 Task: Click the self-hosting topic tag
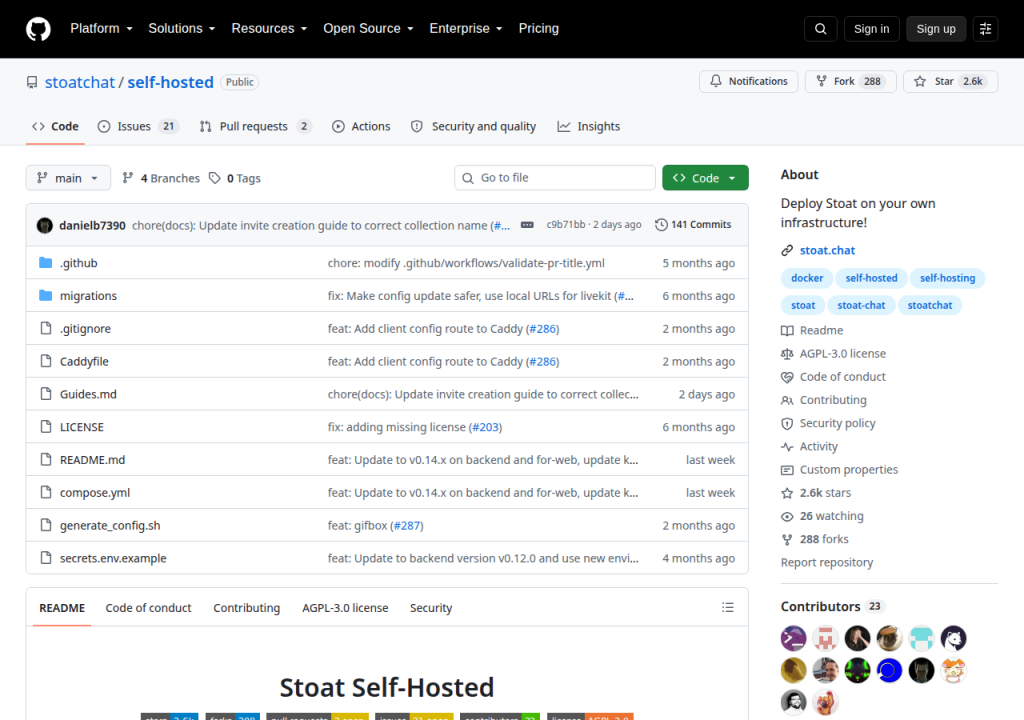click(947, 278)
